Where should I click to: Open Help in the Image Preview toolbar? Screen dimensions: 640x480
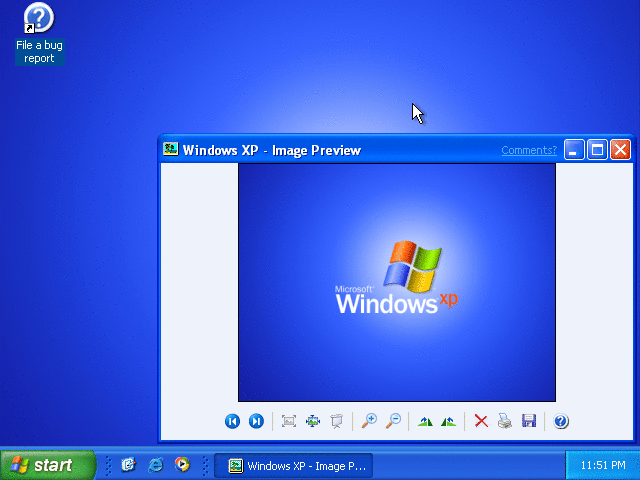point(561,421)
